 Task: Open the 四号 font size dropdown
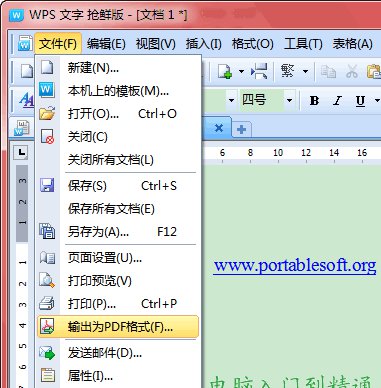point(289,100)
